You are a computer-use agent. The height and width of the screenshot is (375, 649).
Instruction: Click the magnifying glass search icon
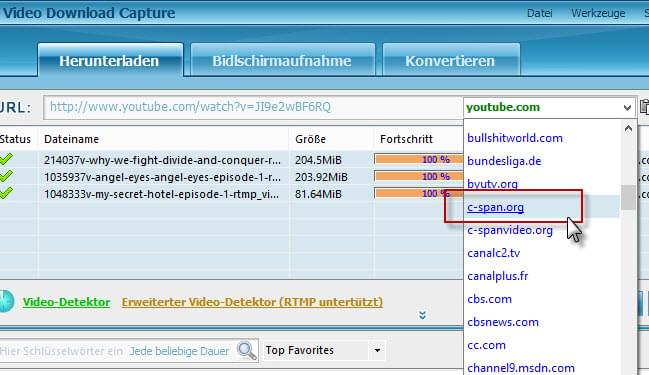[247, 351]
